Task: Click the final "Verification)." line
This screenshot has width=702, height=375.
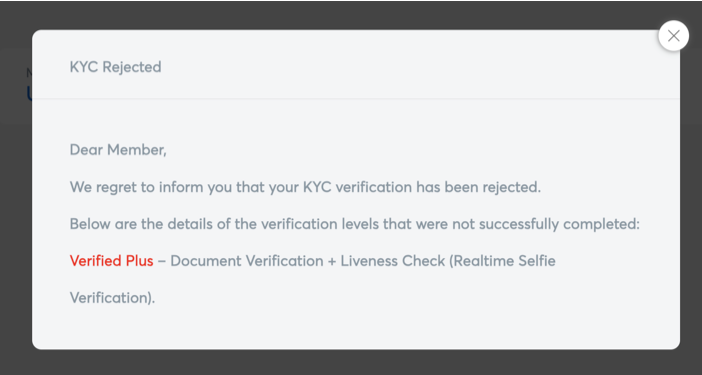Action: coord(112,298)
